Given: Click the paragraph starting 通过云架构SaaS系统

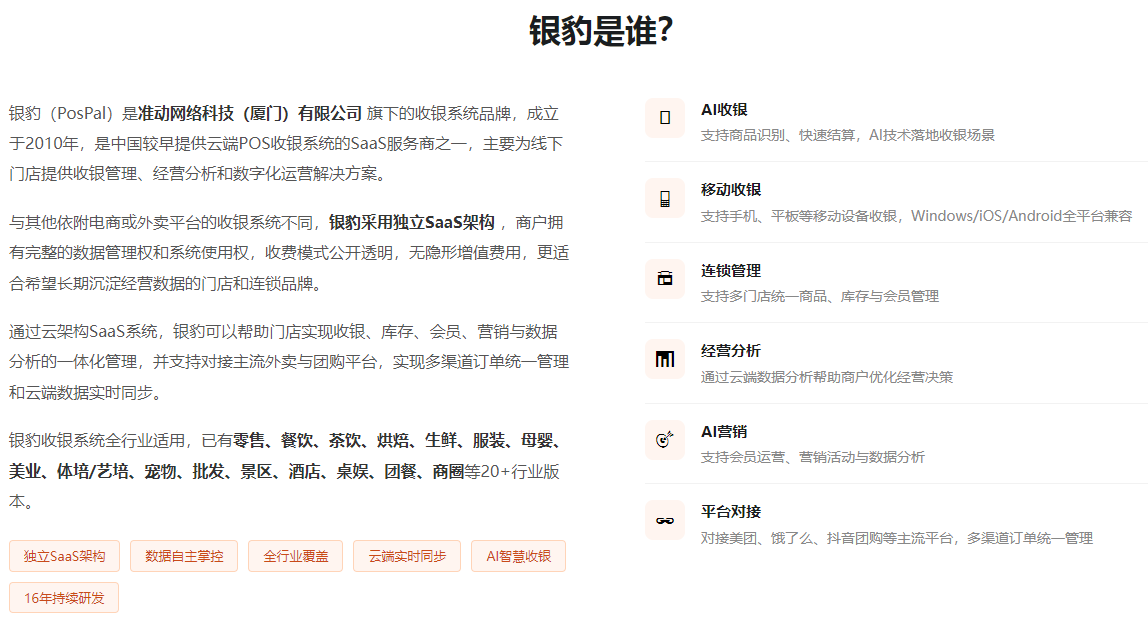Looking at the screenshot, I should (289, 362).
